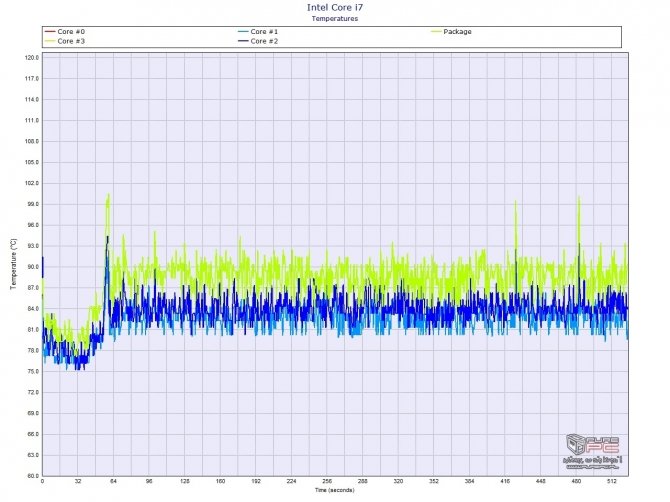Click the 120.0 tick on temperature axis

coord(32,58)
